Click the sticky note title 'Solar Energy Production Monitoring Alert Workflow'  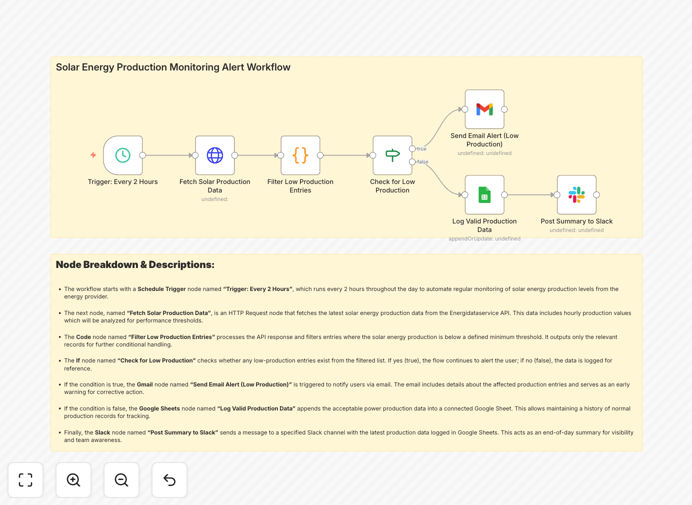173,67
